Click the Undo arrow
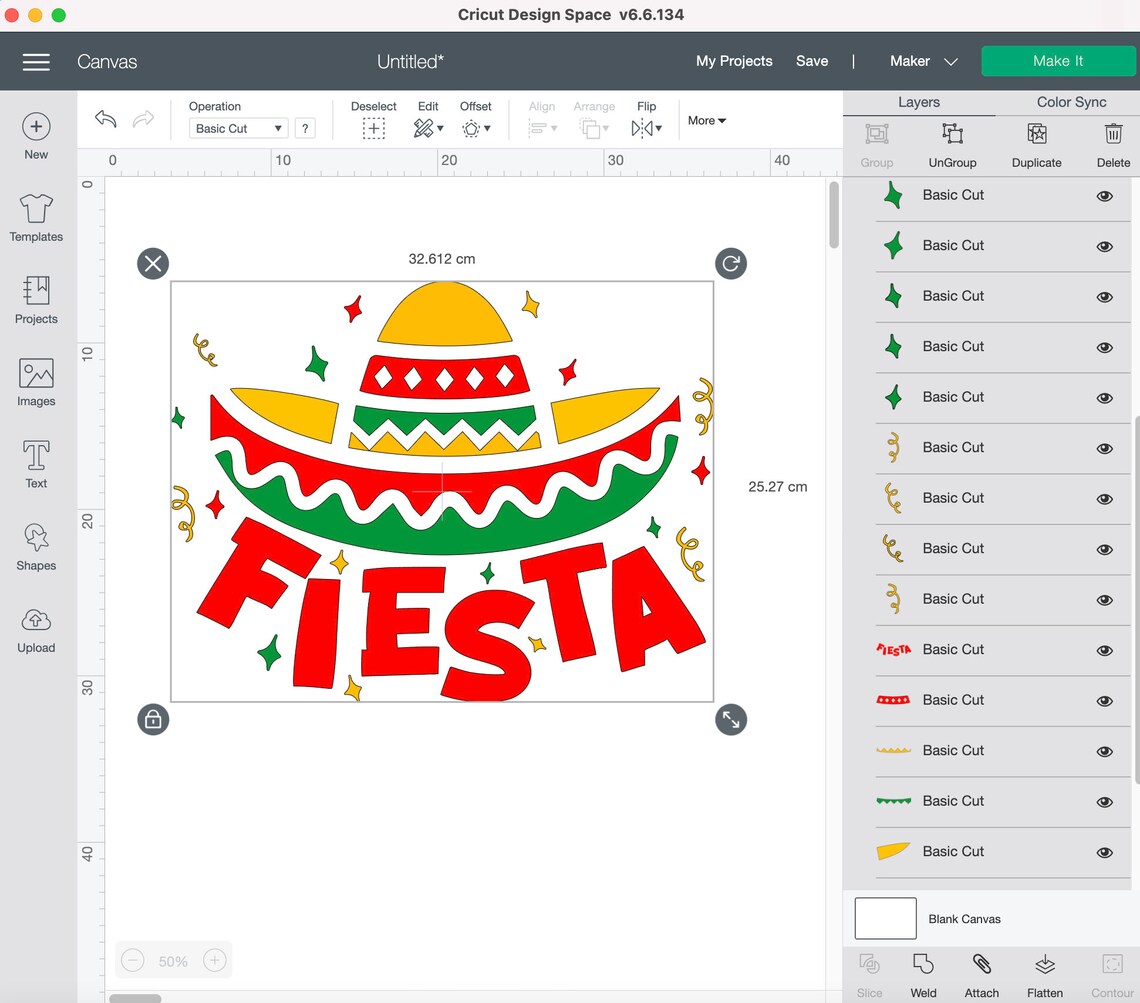The image size is (1140, 1003). click(105, 118)
